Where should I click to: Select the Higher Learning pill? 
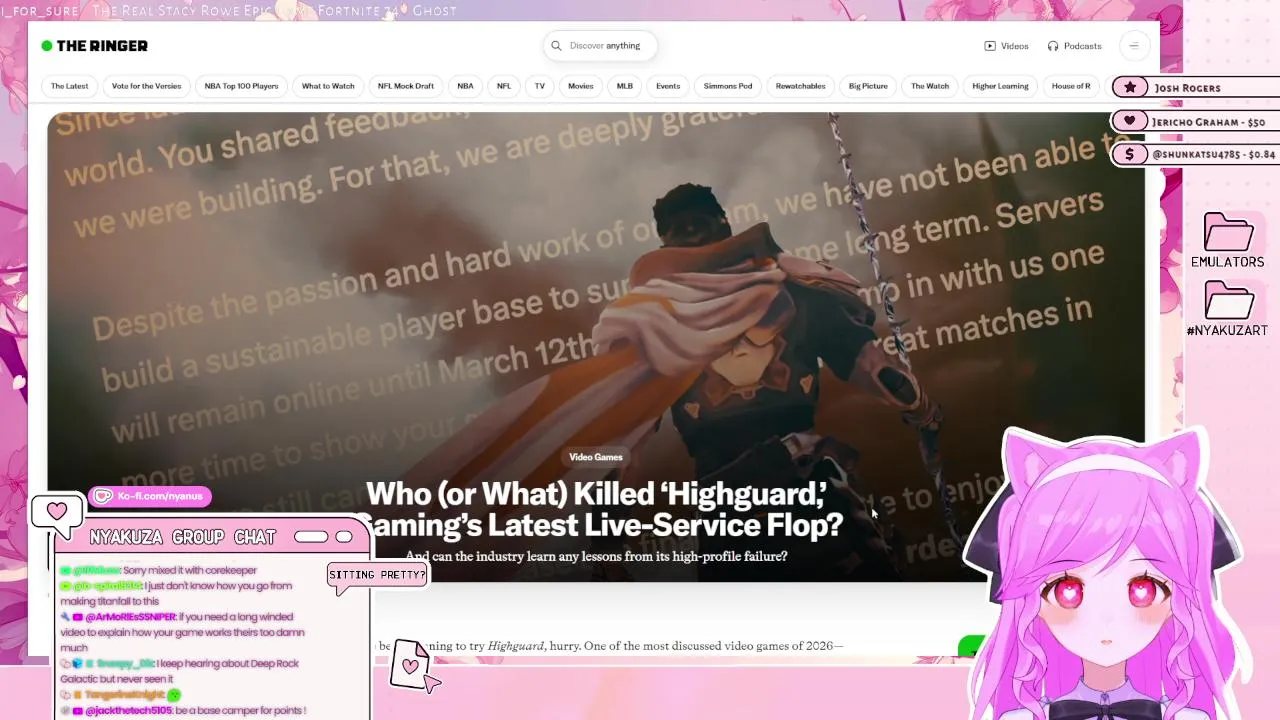coord(1000,86)
